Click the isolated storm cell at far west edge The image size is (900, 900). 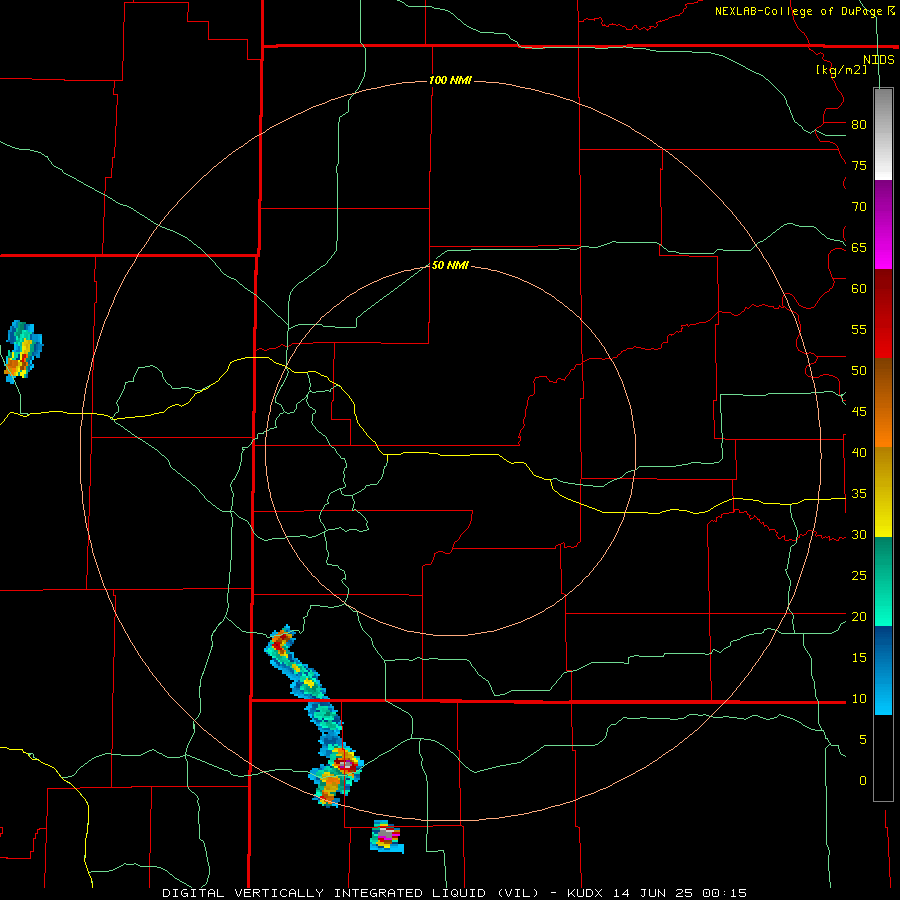(x=23, y=352)
